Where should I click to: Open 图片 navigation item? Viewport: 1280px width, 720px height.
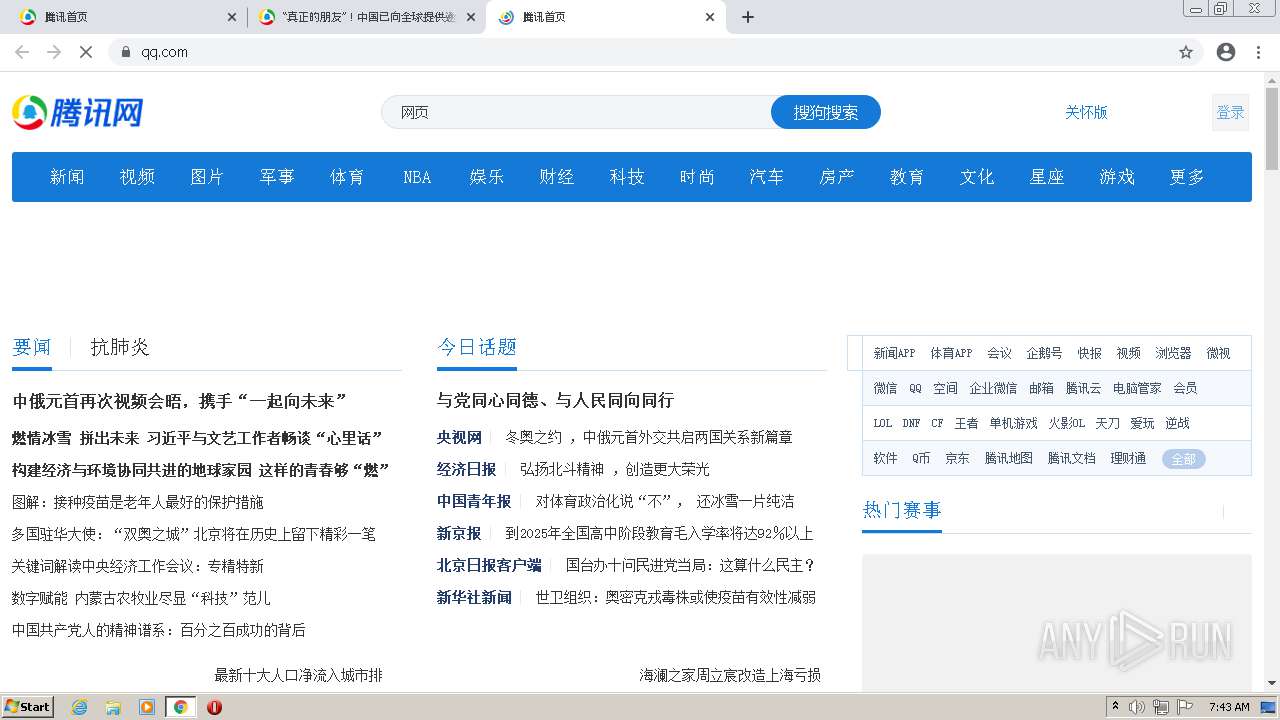[x=207, y=177]
